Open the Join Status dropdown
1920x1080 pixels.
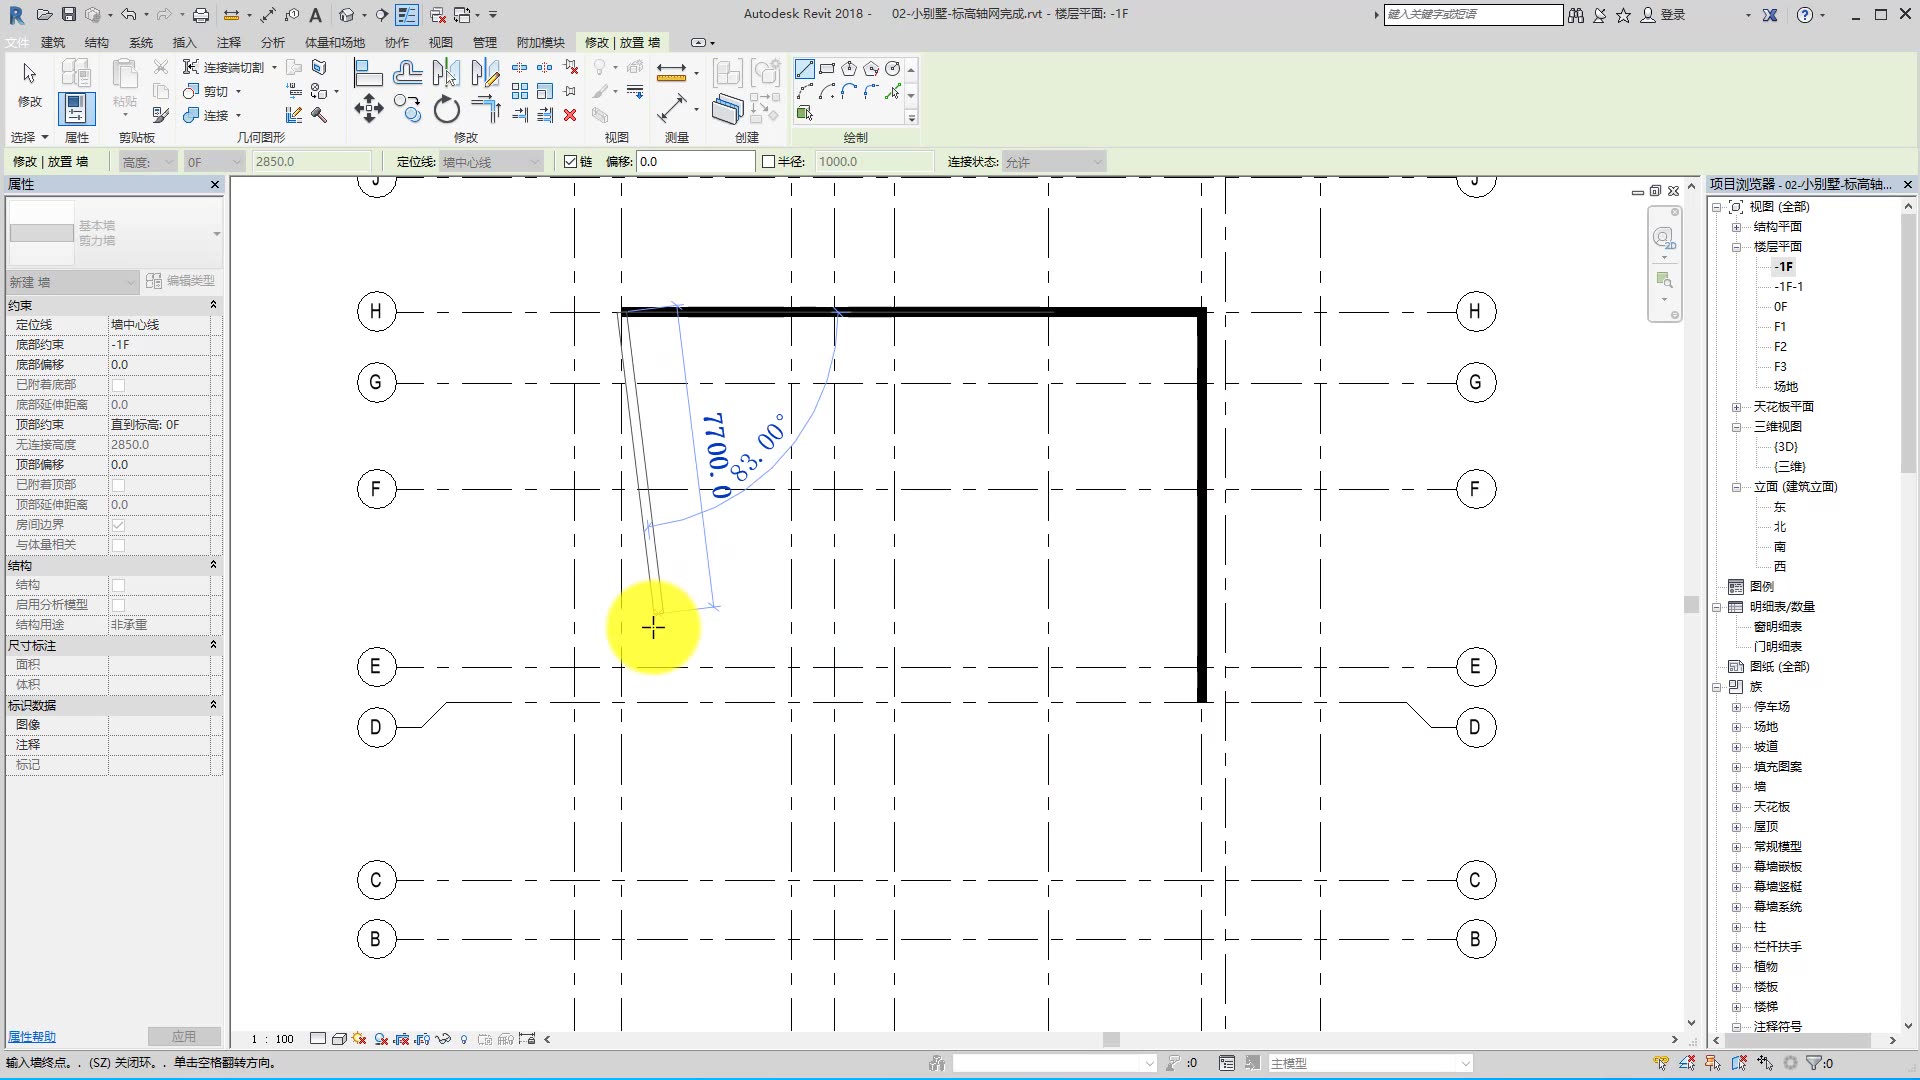pyautogui.click(x=1053, y=161)
